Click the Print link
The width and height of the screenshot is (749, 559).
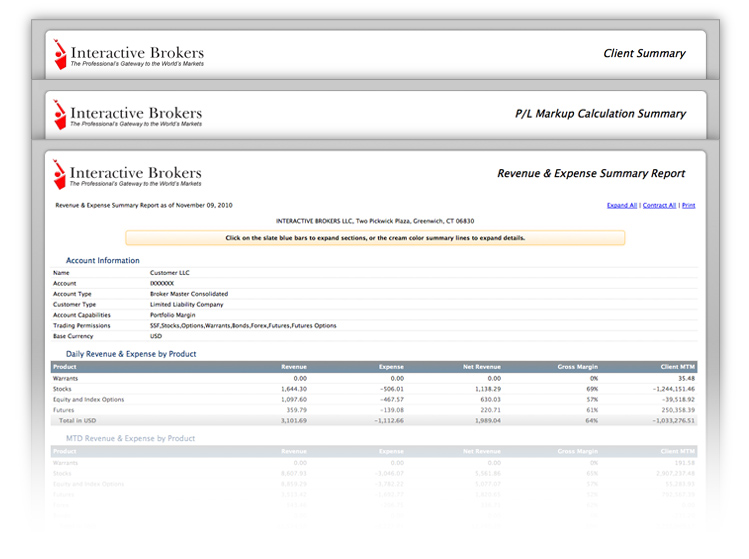pos(688,205)
